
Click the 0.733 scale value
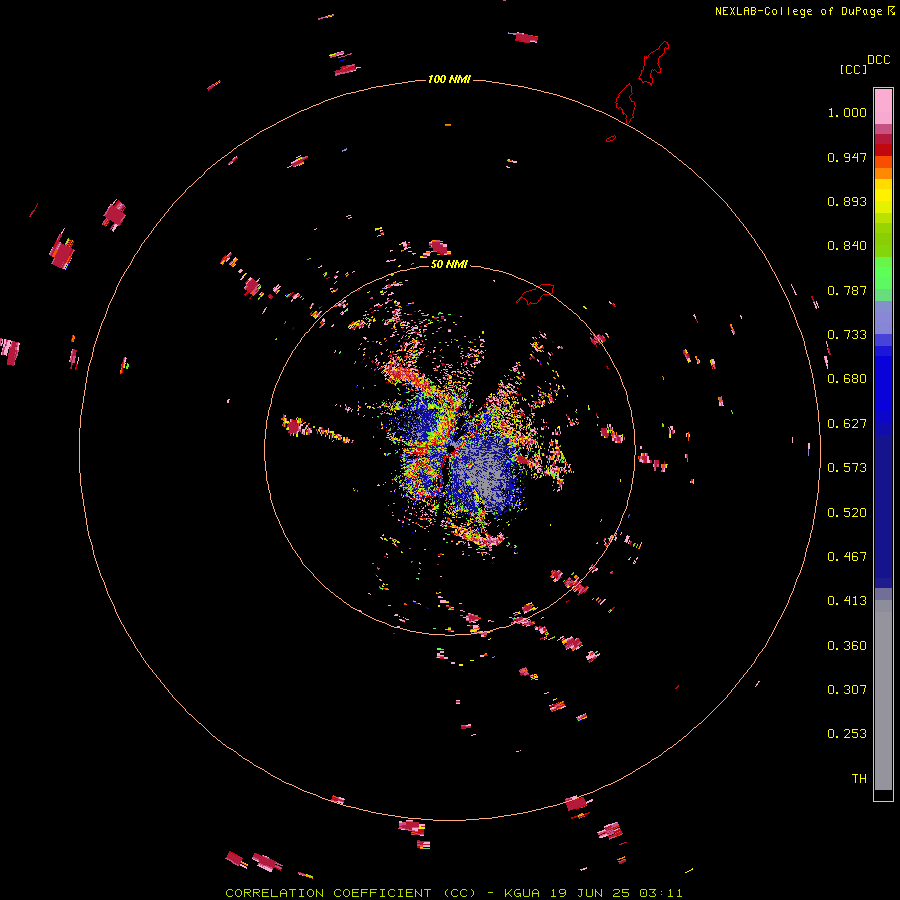click(847, 335)
